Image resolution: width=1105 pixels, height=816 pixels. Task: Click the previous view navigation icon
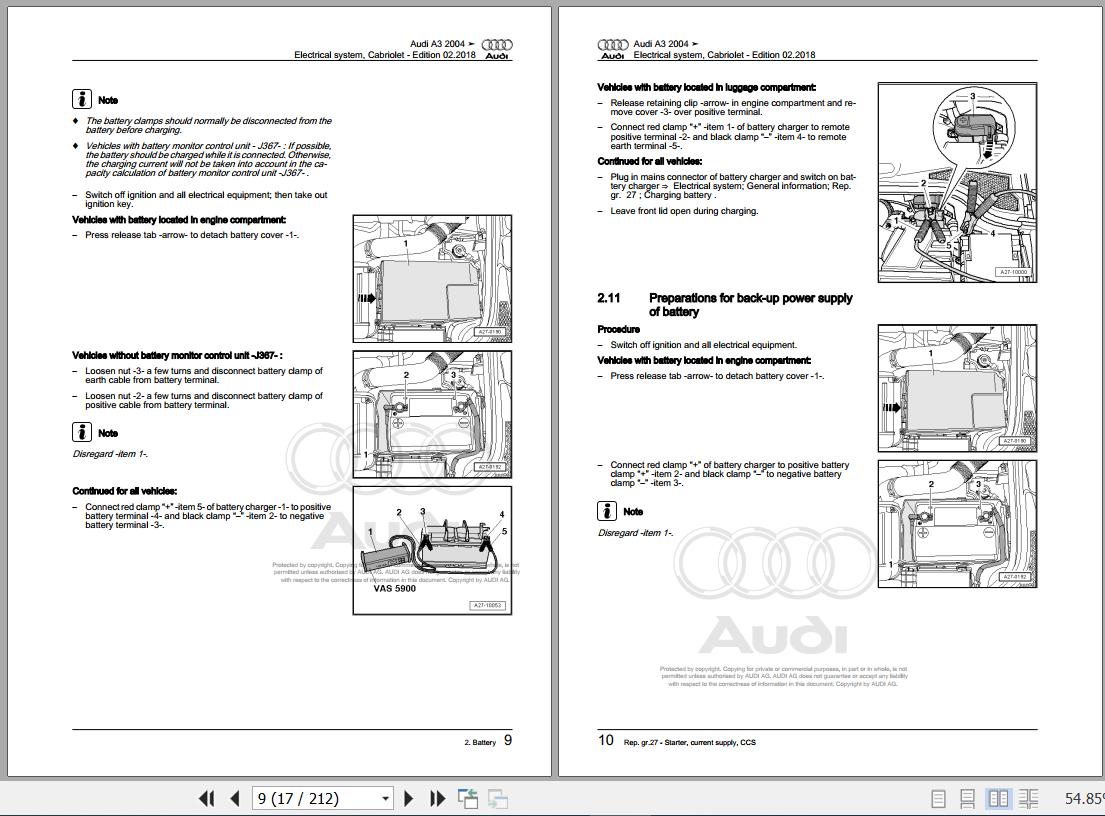[x=468, y=798]
